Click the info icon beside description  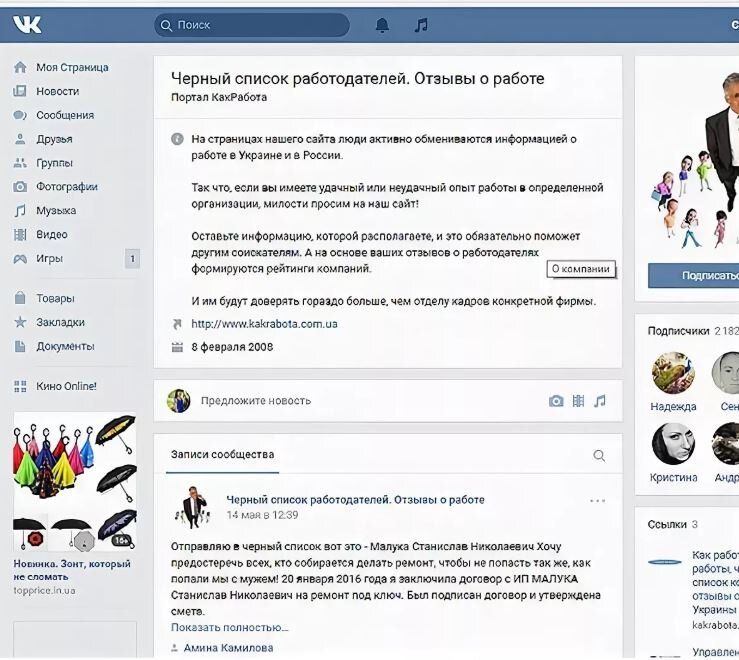[x=177, y=139]
